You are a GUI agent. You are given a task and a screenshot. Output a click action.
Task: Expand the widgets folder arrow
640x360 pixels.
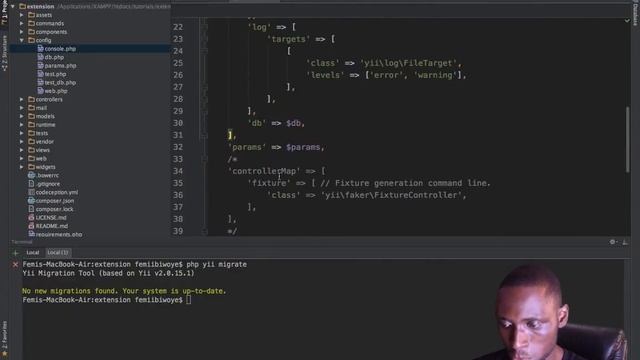point(22,167)
